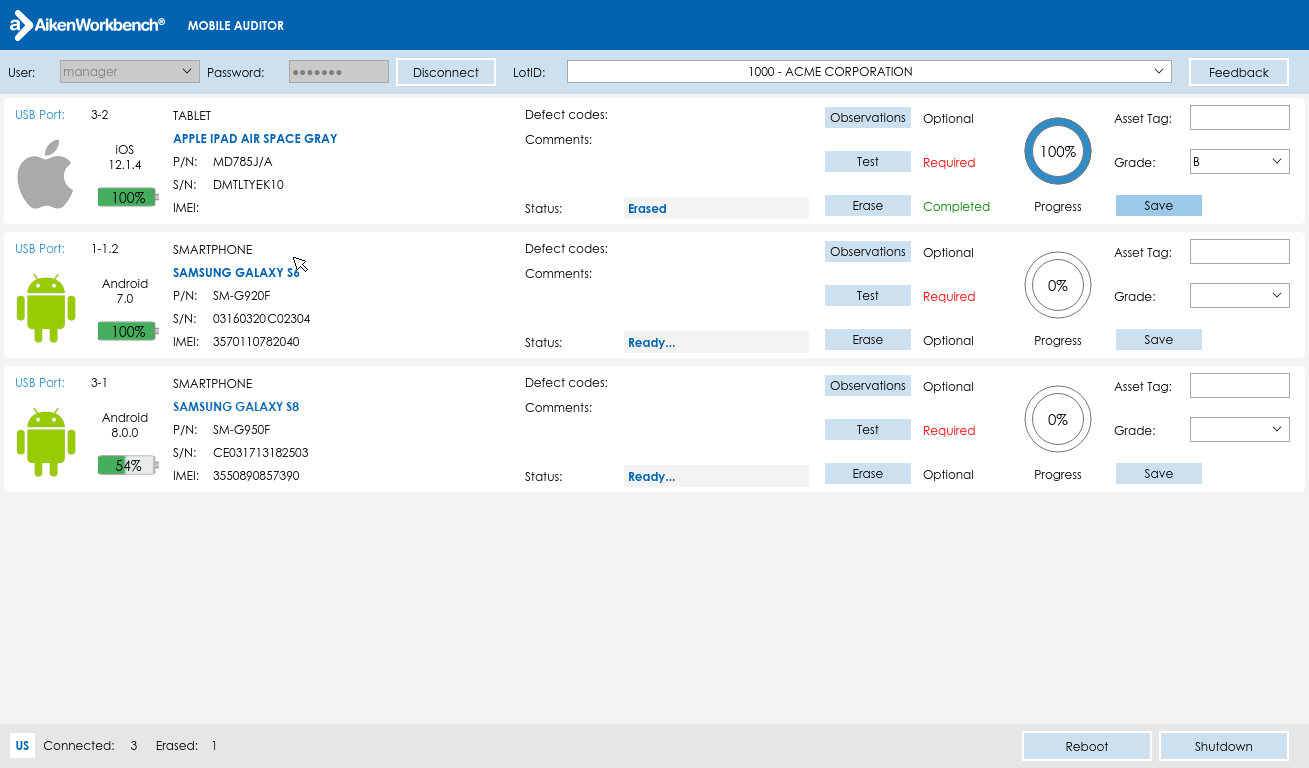This screenshot has width=1309, height=768.
Task: Save the iPad Air record
Action: [1159, 206]
